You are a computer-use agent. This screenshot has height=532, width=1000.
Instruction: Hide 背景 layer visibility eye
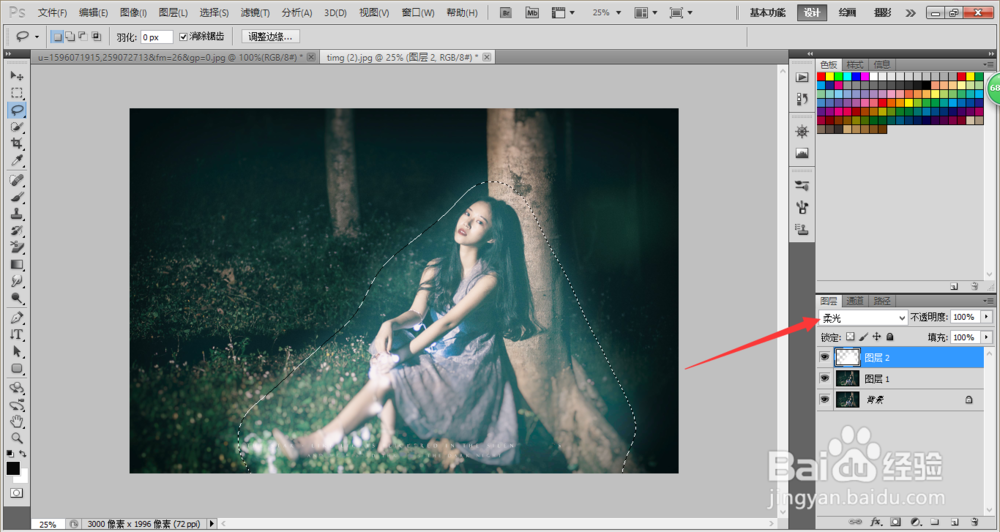(x=825, y=399)
